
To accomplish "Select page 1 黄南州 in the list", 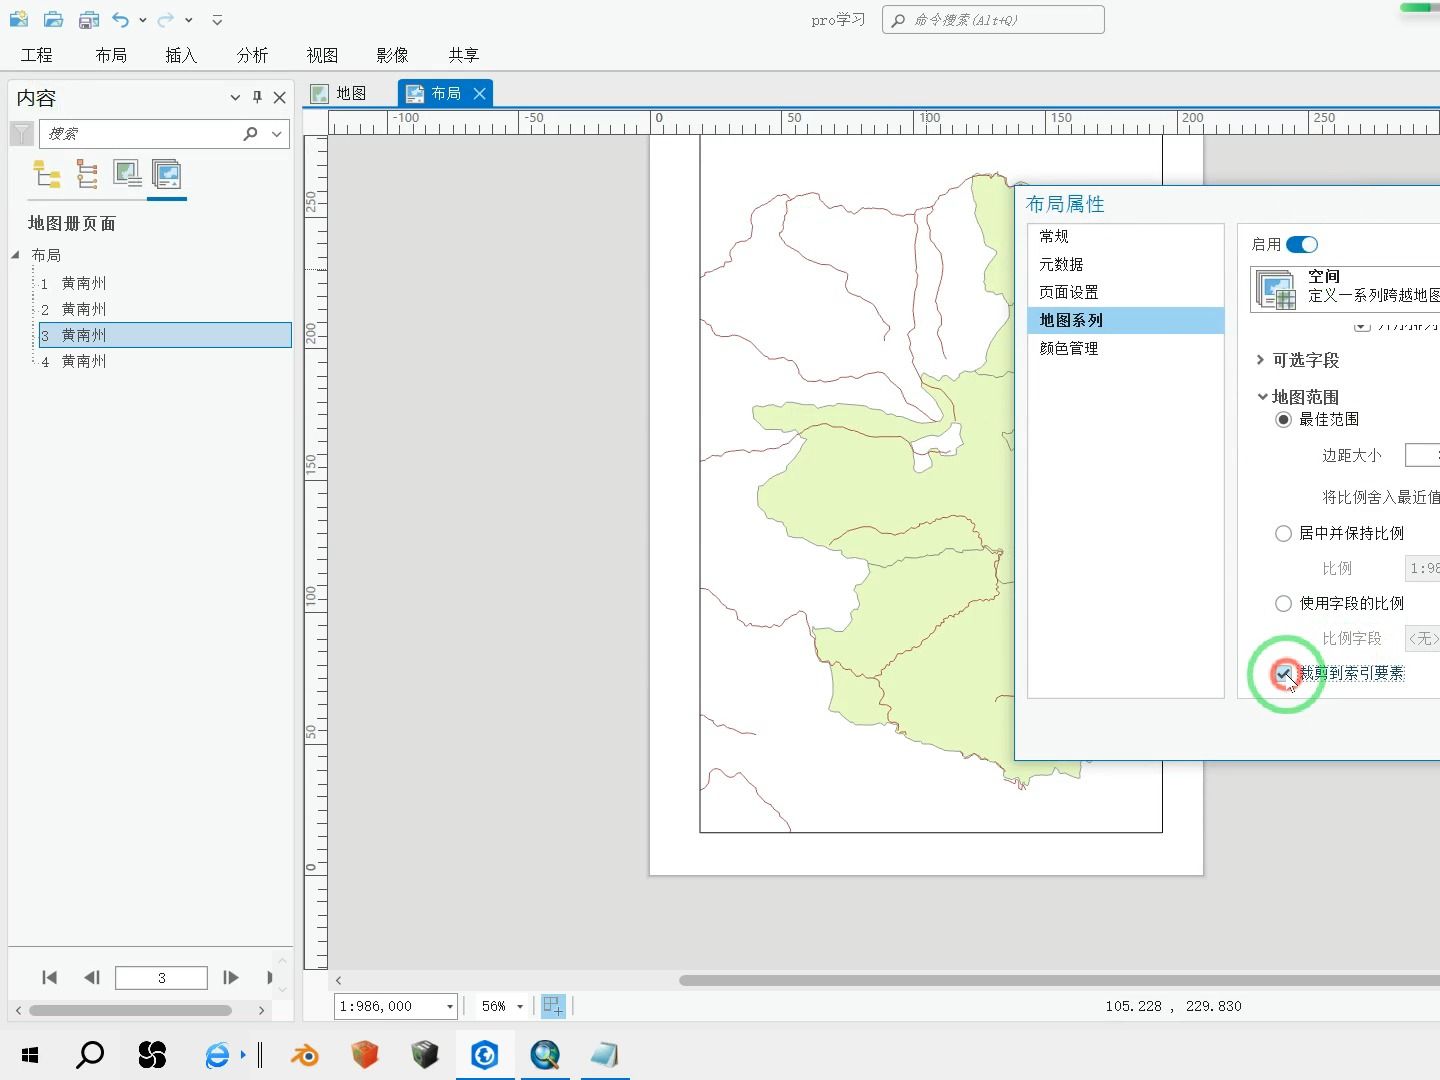I will (x=164, y=283).
